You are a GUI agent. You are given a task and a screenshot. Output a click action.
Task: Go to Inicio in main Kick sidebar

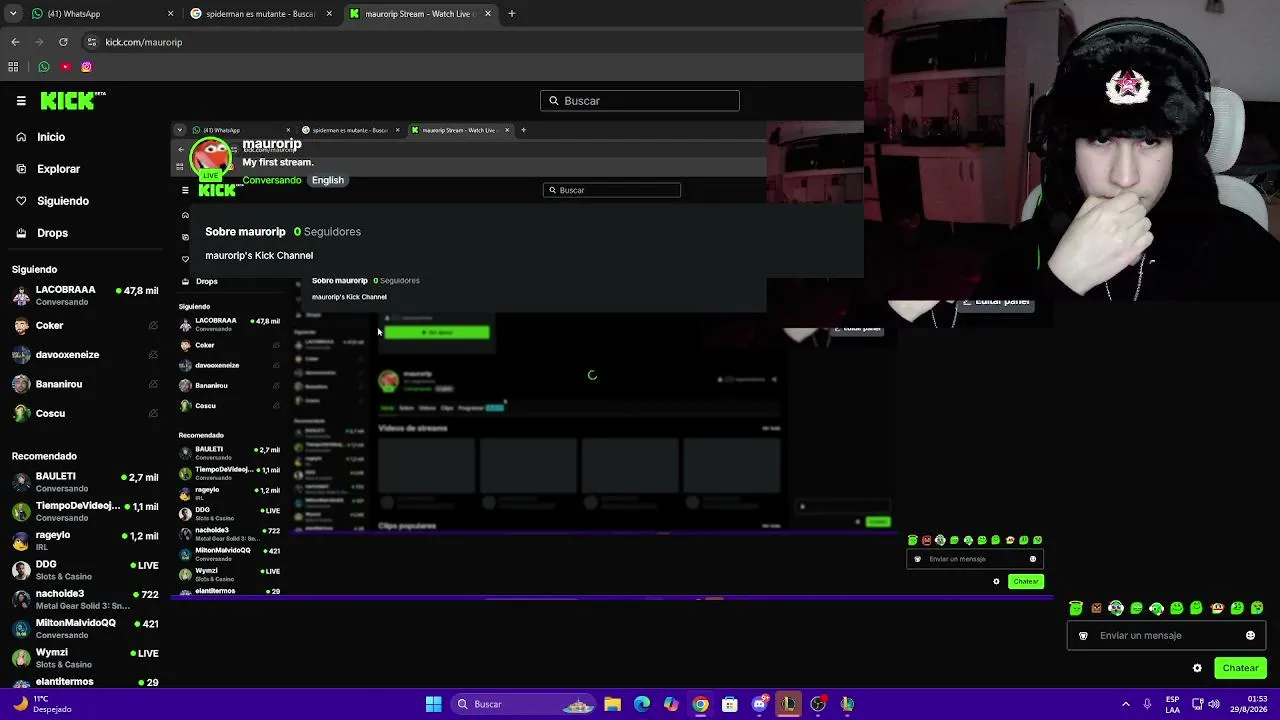pos(51,137)
